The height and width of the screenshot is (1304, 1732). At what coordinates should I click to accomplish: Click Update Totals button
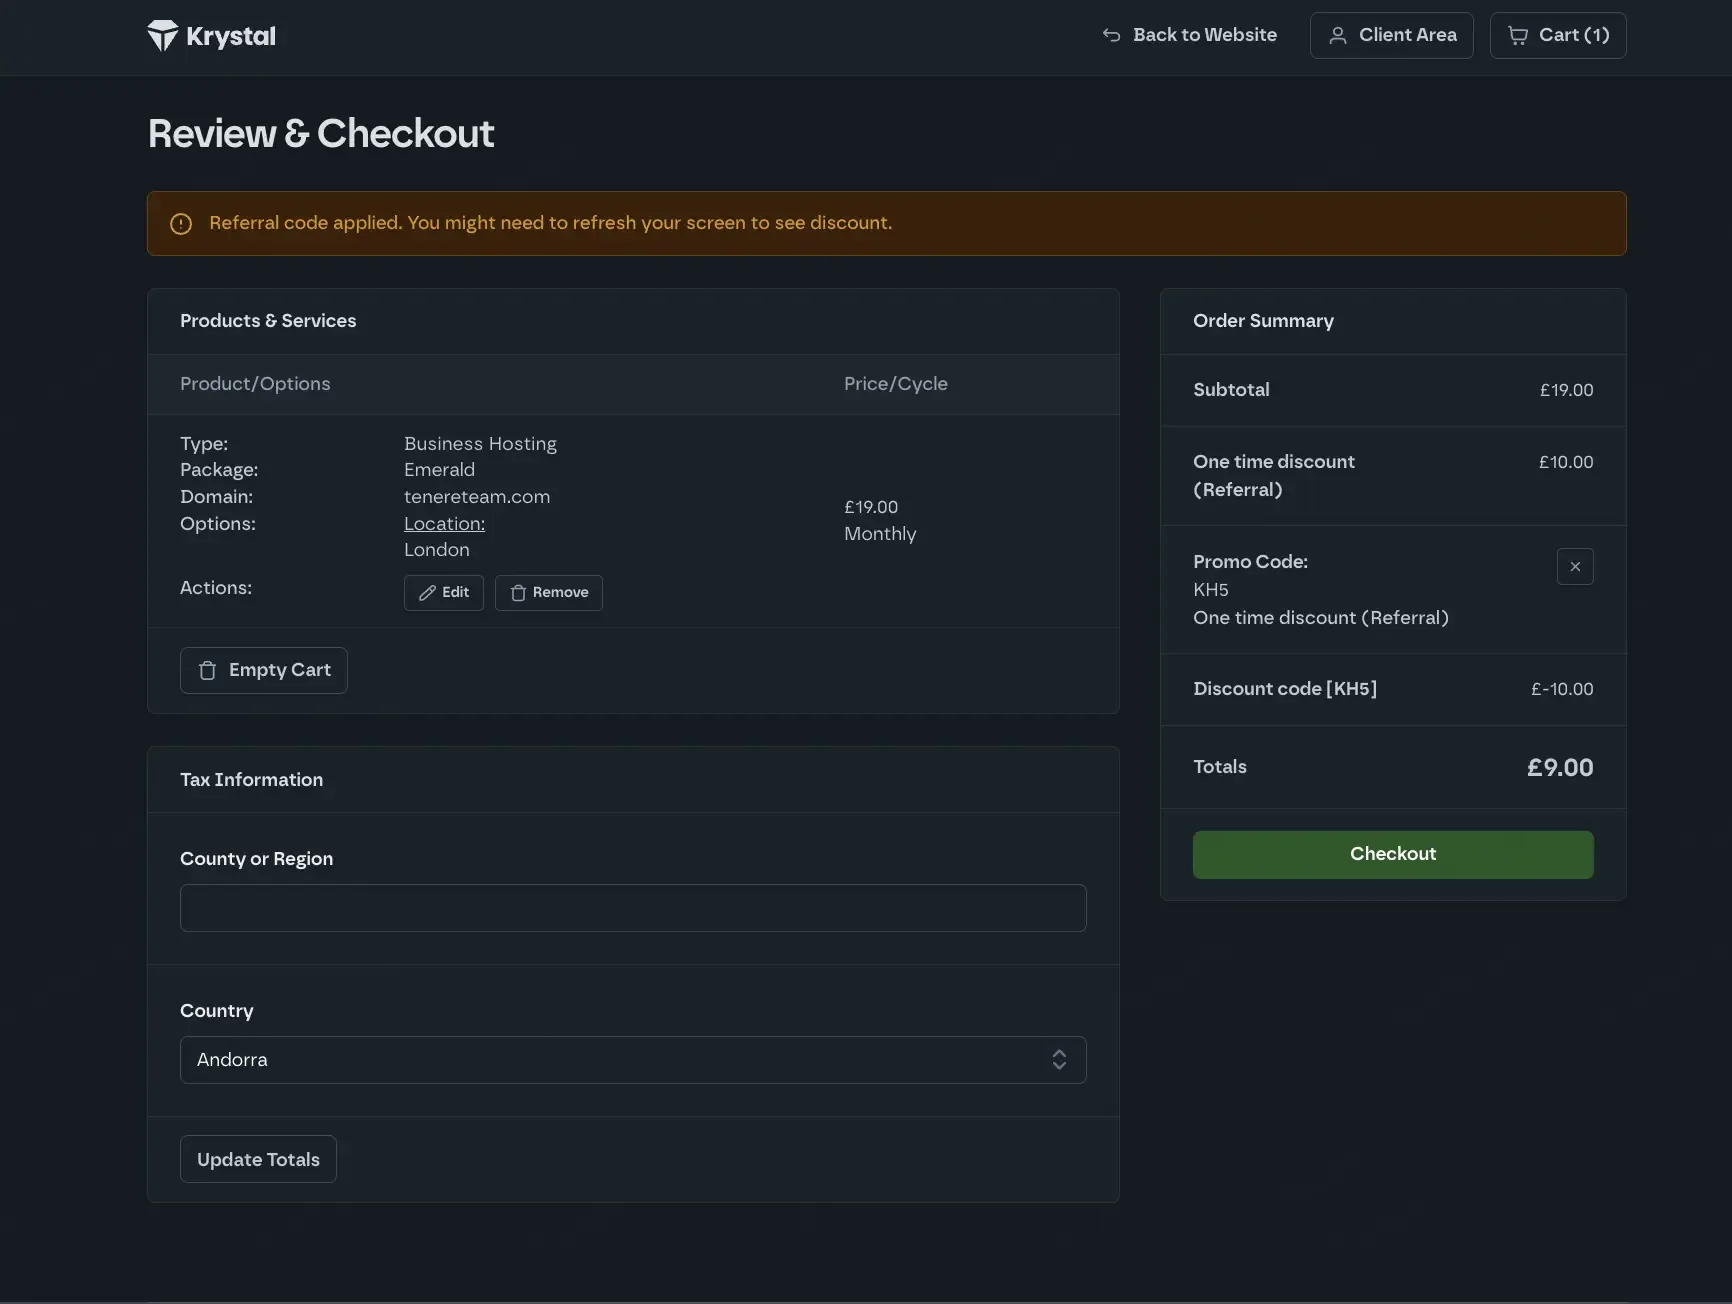tap(258, 1159)
